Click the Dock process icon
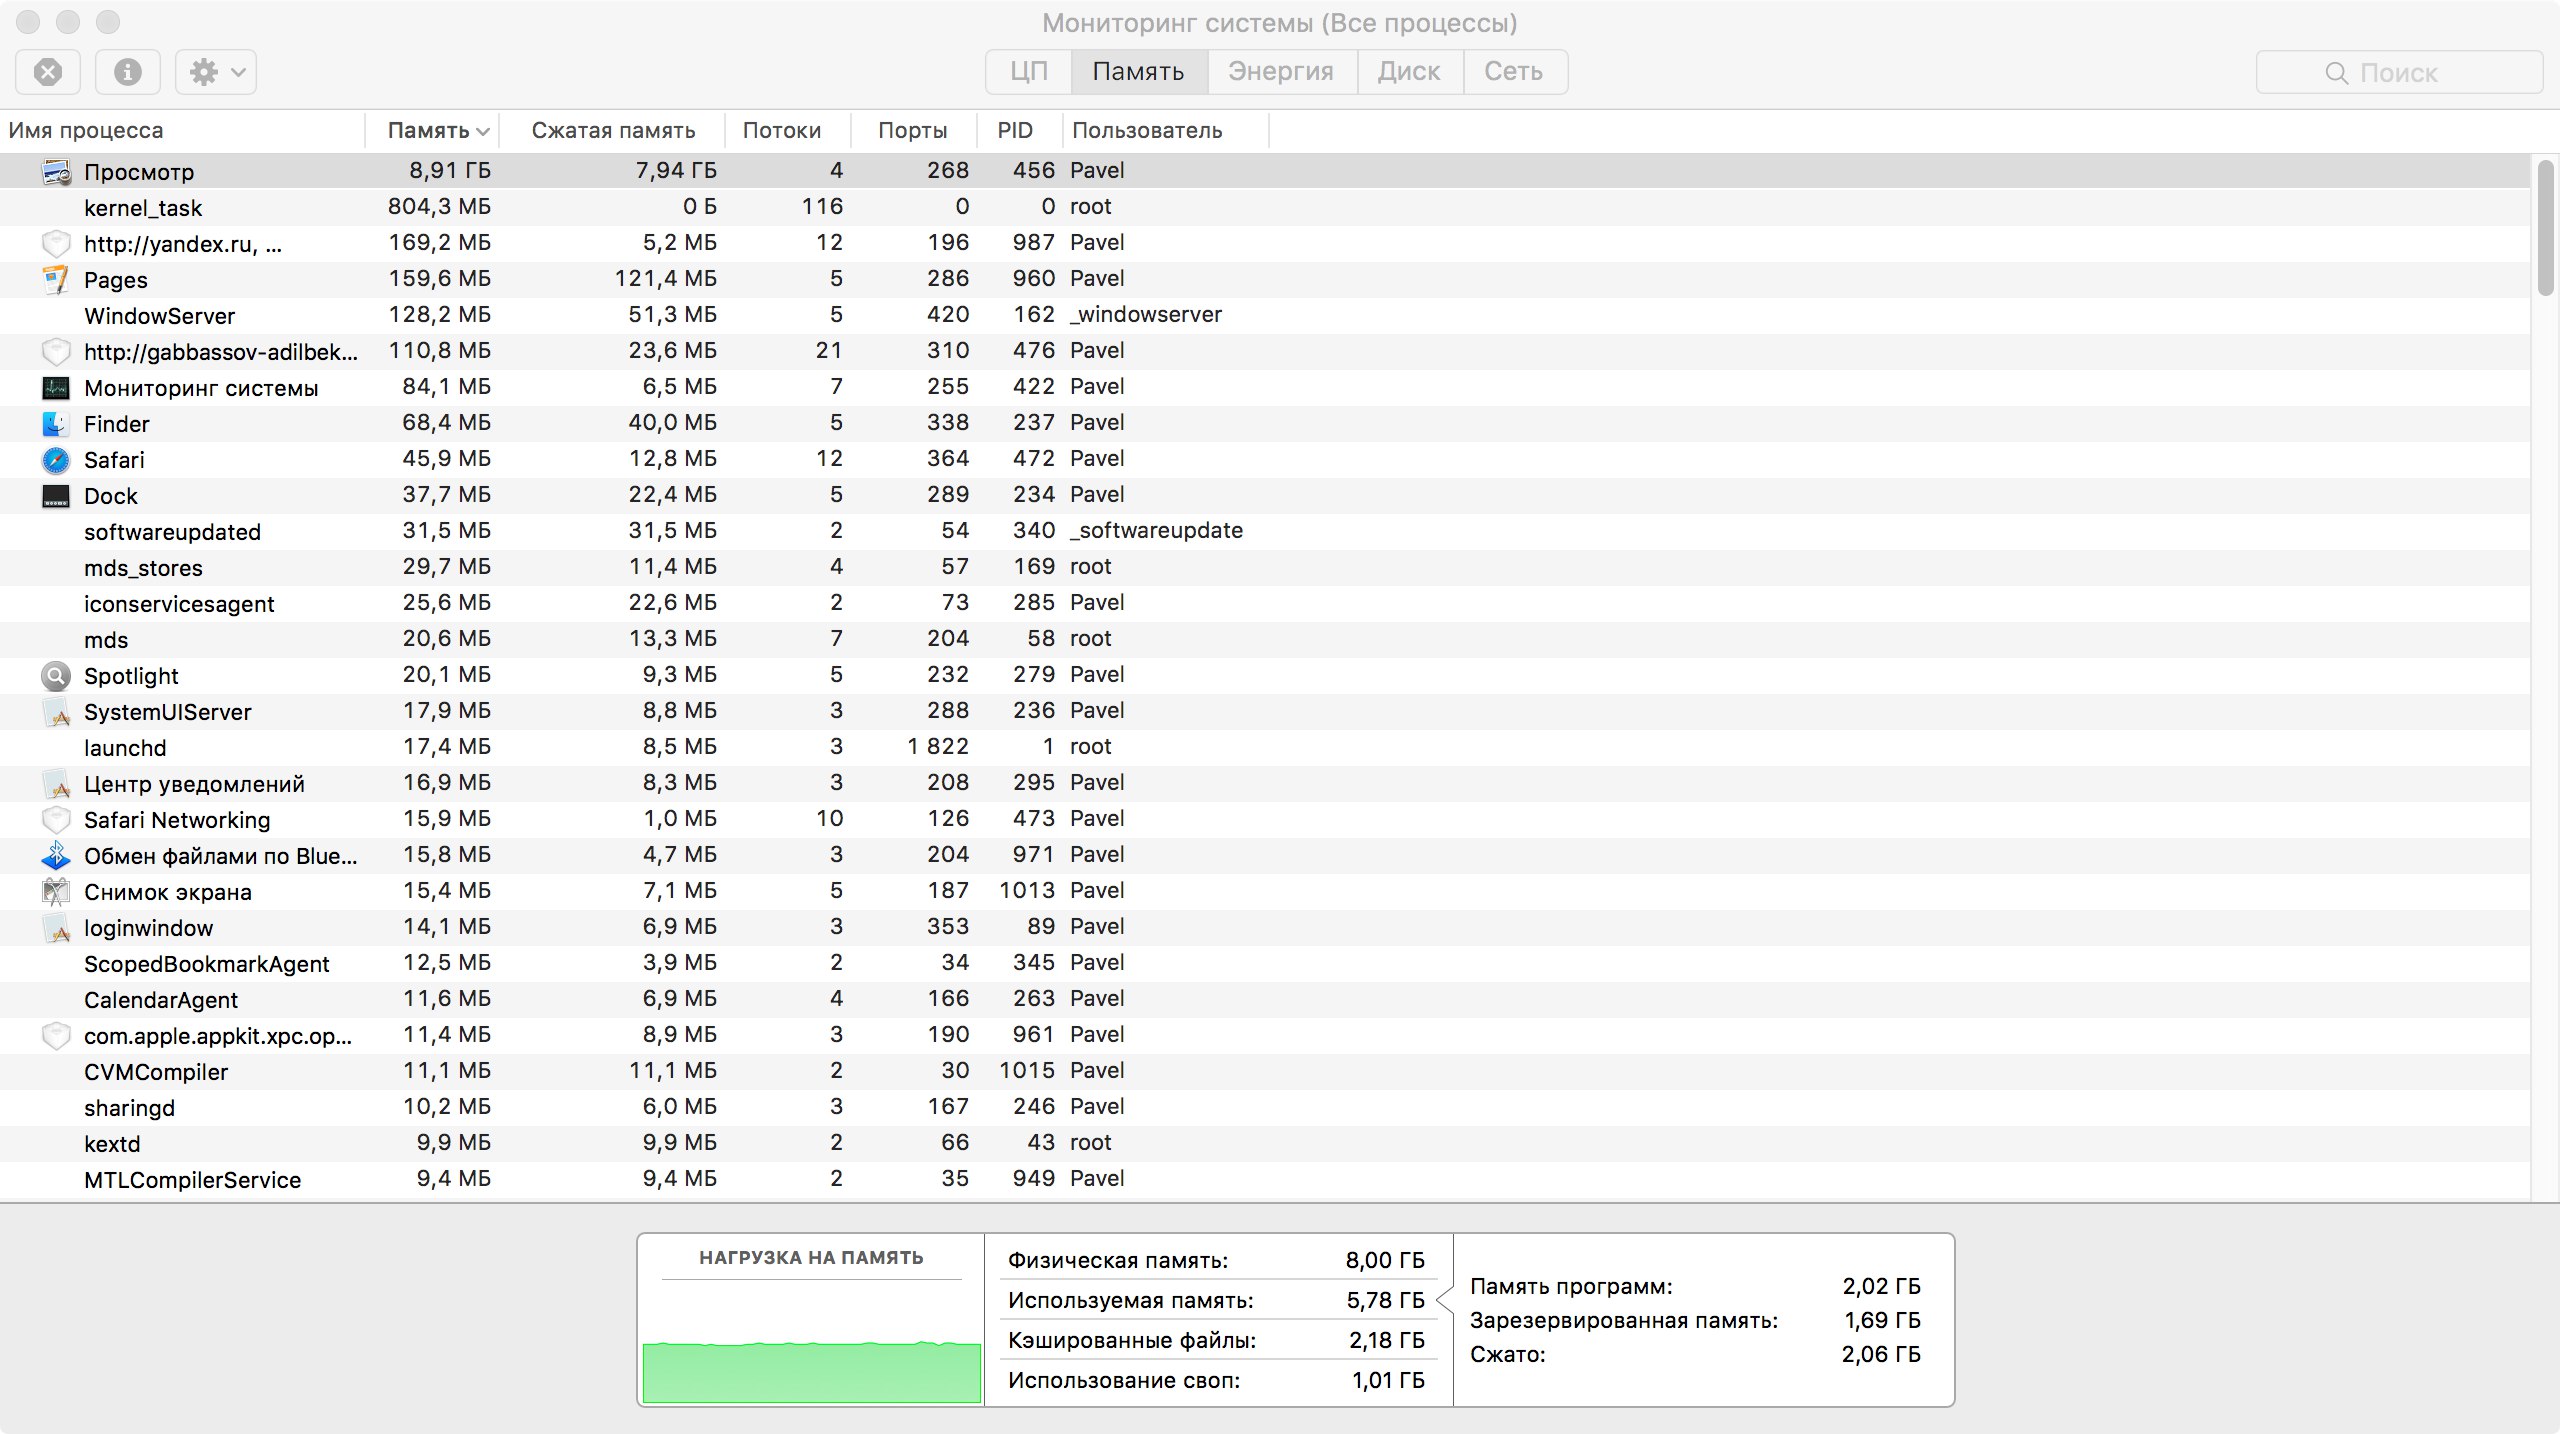2560x1434 pixels. [56, 496]
